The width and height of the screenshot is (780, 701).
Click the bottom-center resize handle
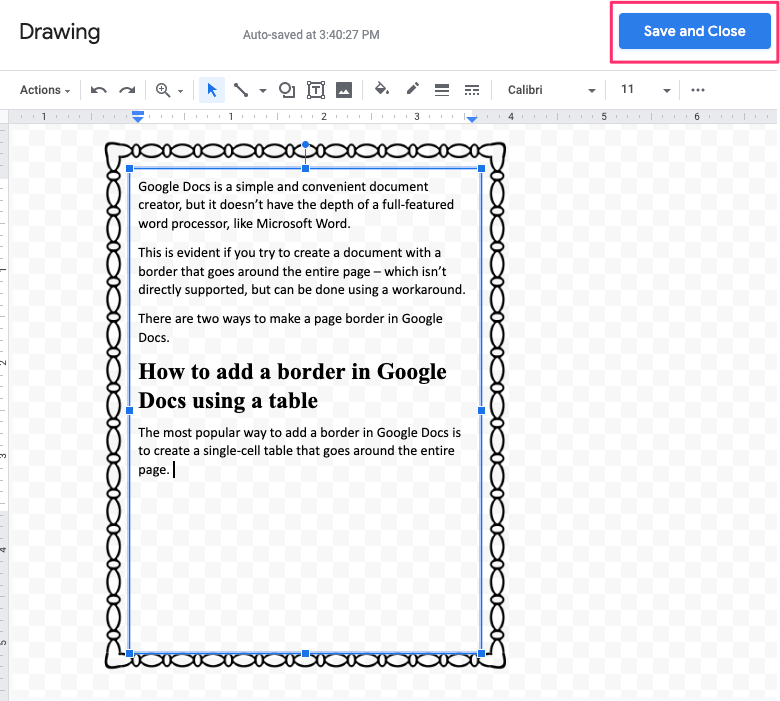(305, 653)
